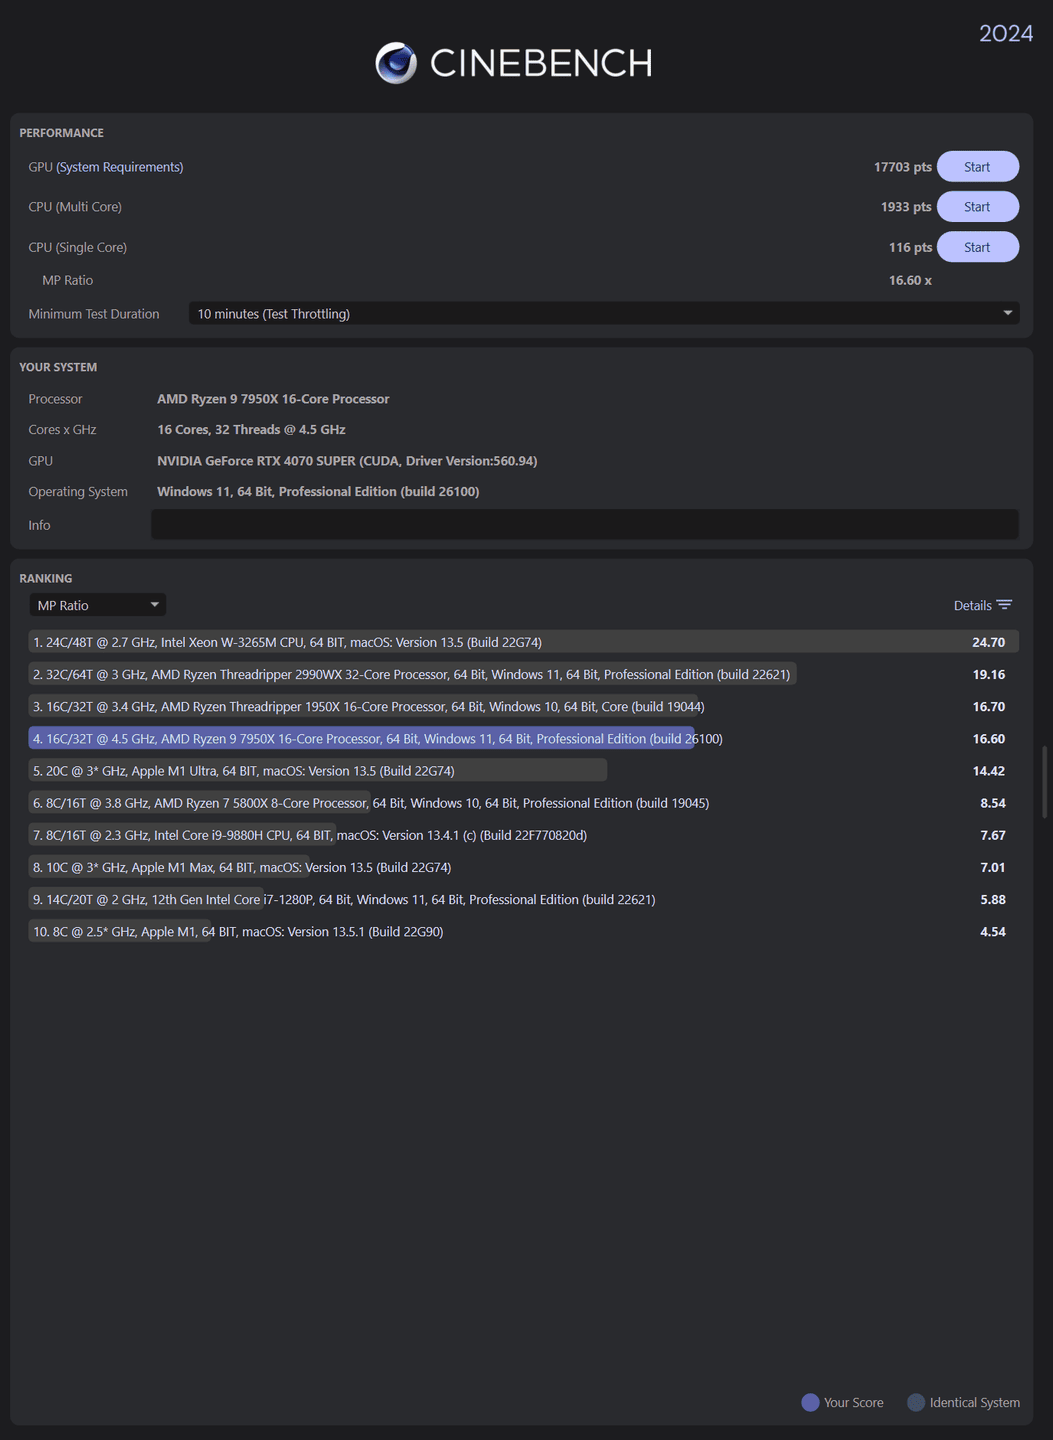Screen dimensions: 1053x1440
Task: Click the NVIDIA GeForce RTX 4070 SUPER text
Action: (x=347, y=461)
